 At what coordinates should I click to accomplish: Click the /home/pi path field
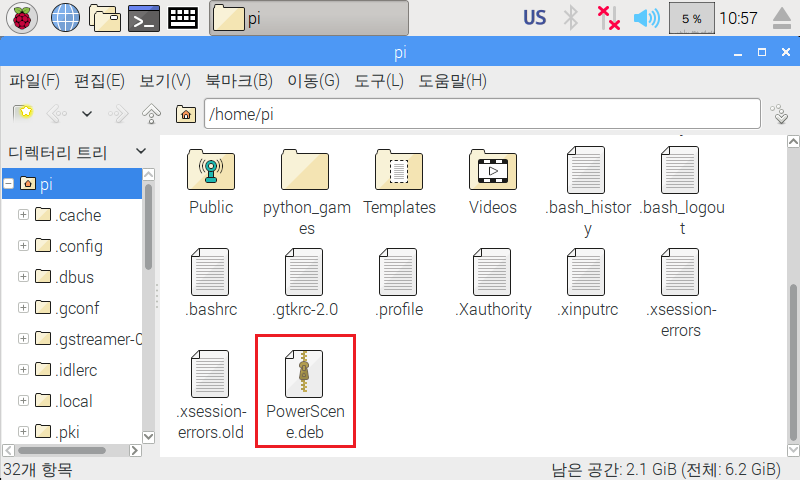482,114
